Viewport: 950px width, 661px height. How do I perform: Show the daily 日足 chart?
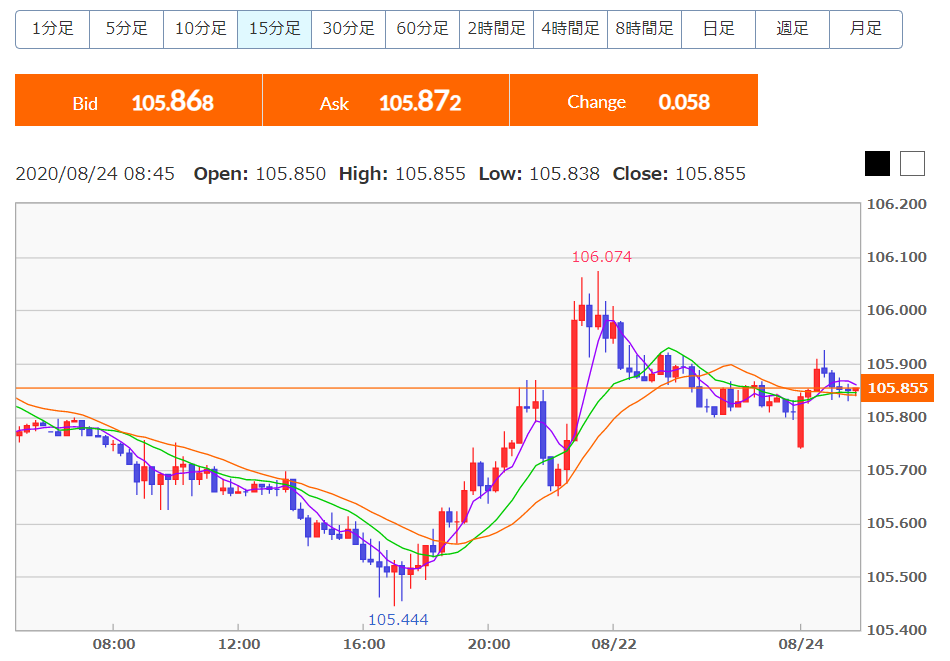718,28
